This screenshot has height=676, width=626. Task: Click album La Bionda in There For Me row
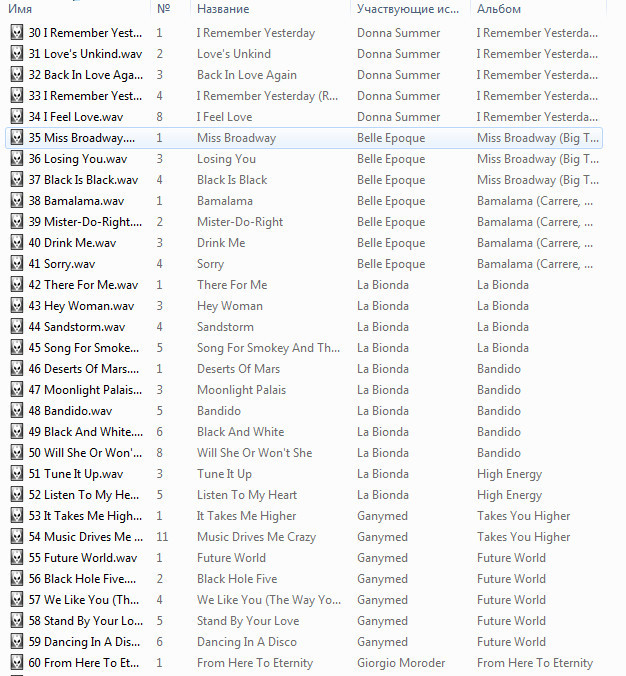point(503,285)
